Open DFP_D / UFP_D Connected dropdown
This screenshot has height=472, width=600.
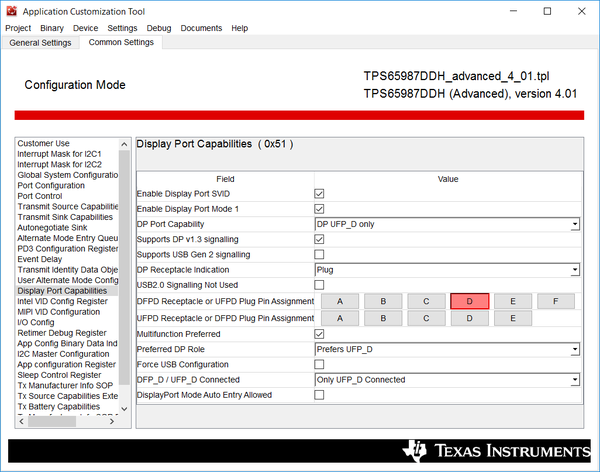447,380
